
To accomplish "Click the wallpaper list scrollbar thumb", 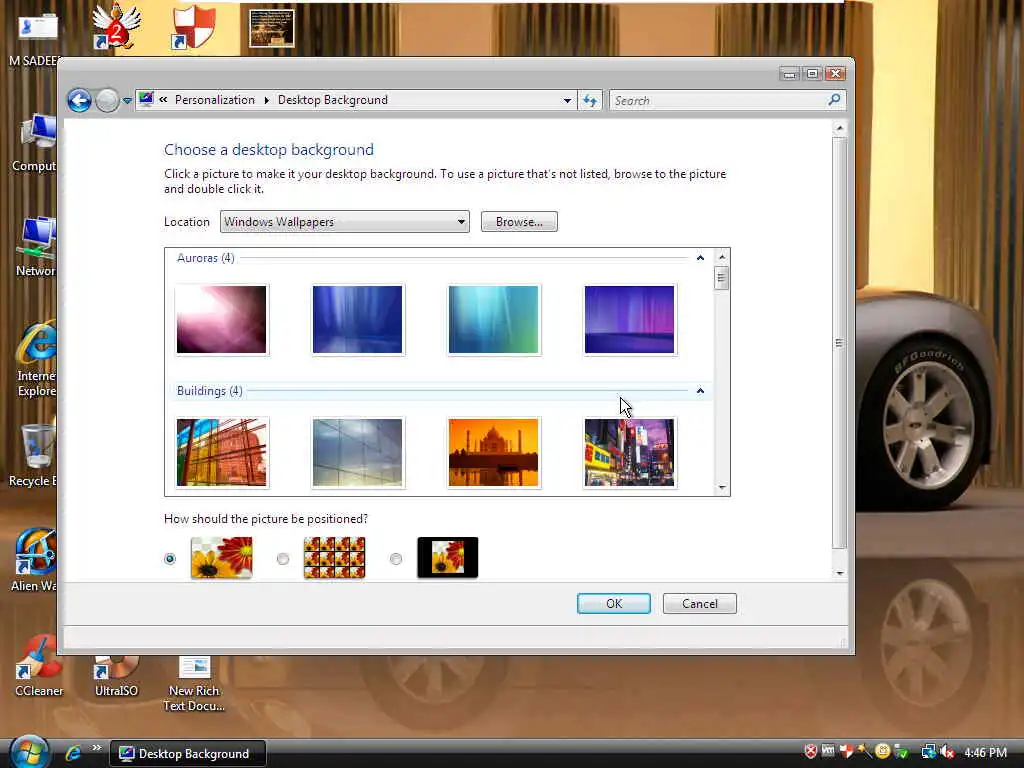I will coord(722,278).
